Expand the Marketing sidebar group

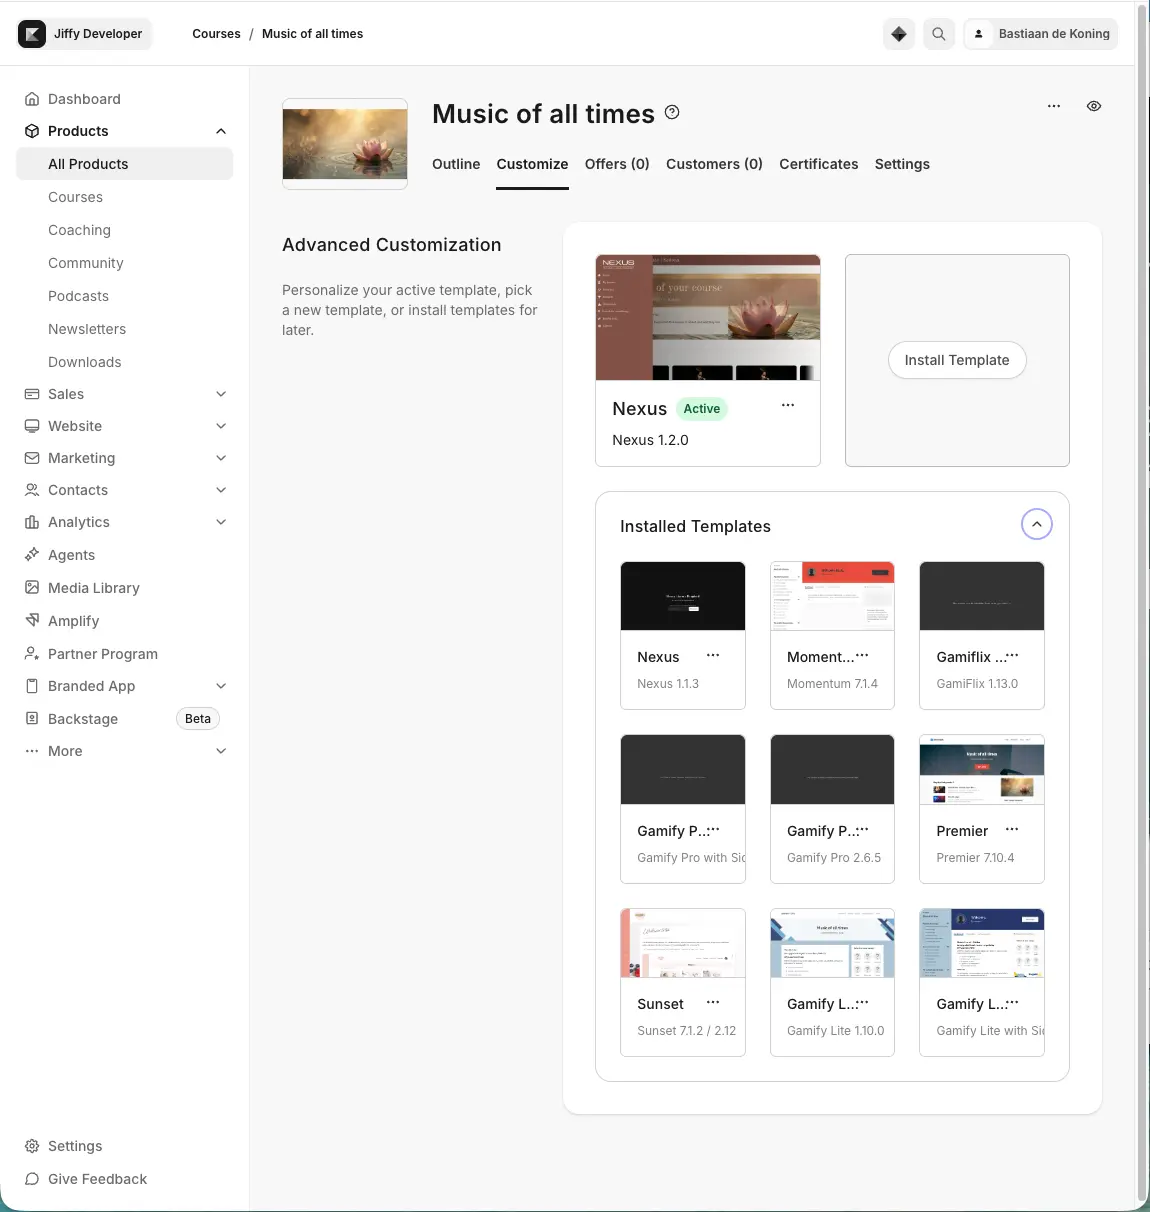pos(221,458)
